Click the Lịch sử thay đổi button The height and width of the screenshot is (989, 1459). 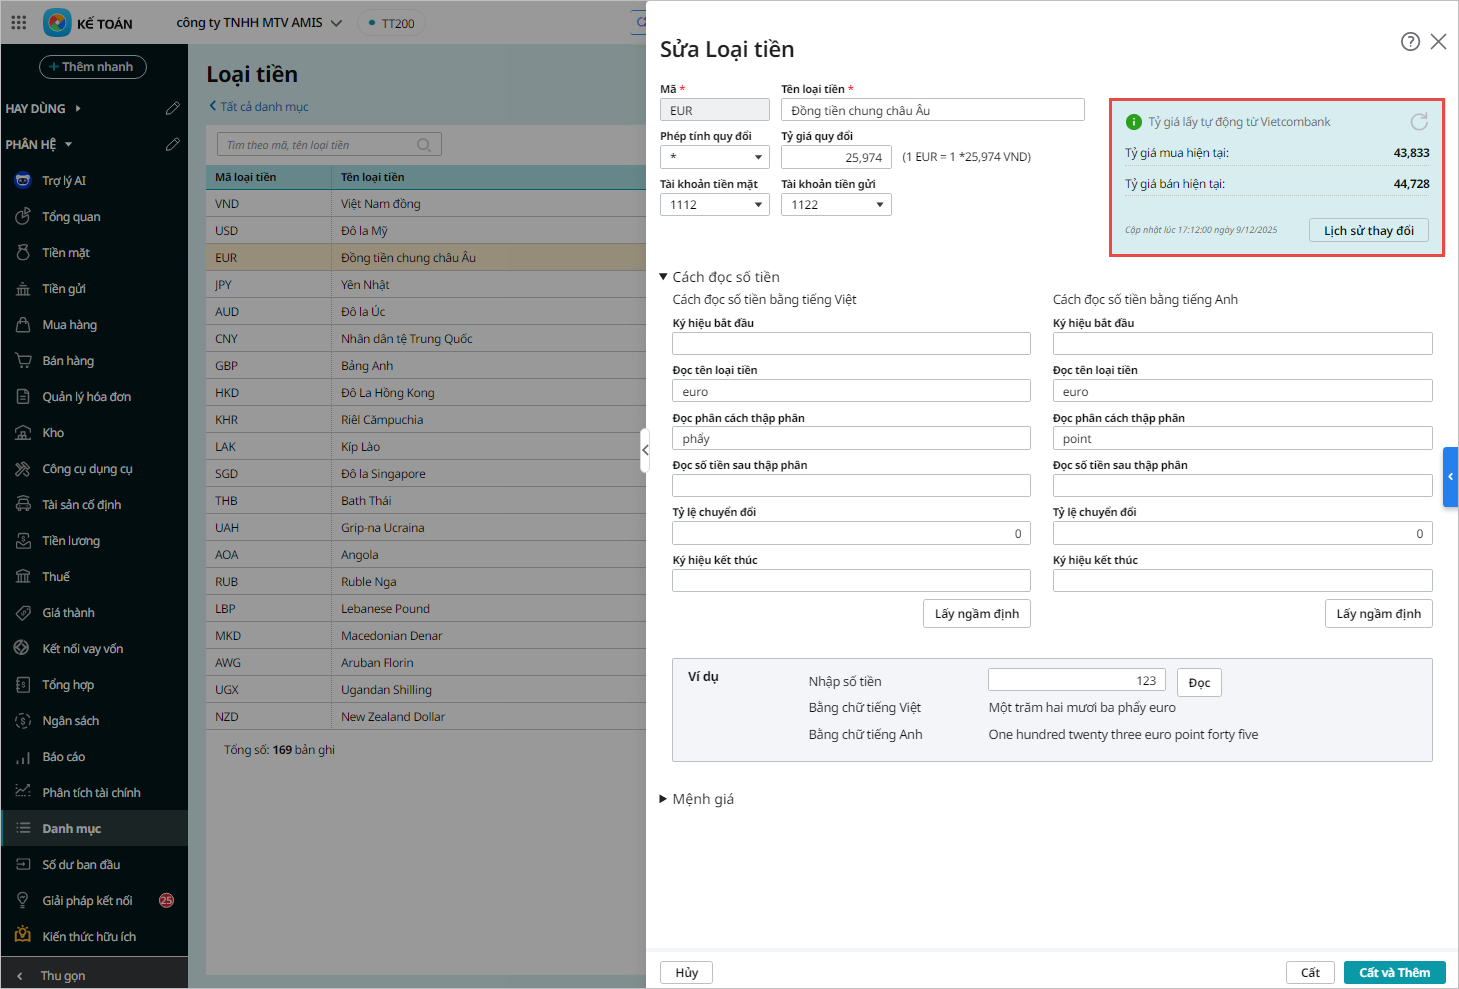[x=1368, y=231]
